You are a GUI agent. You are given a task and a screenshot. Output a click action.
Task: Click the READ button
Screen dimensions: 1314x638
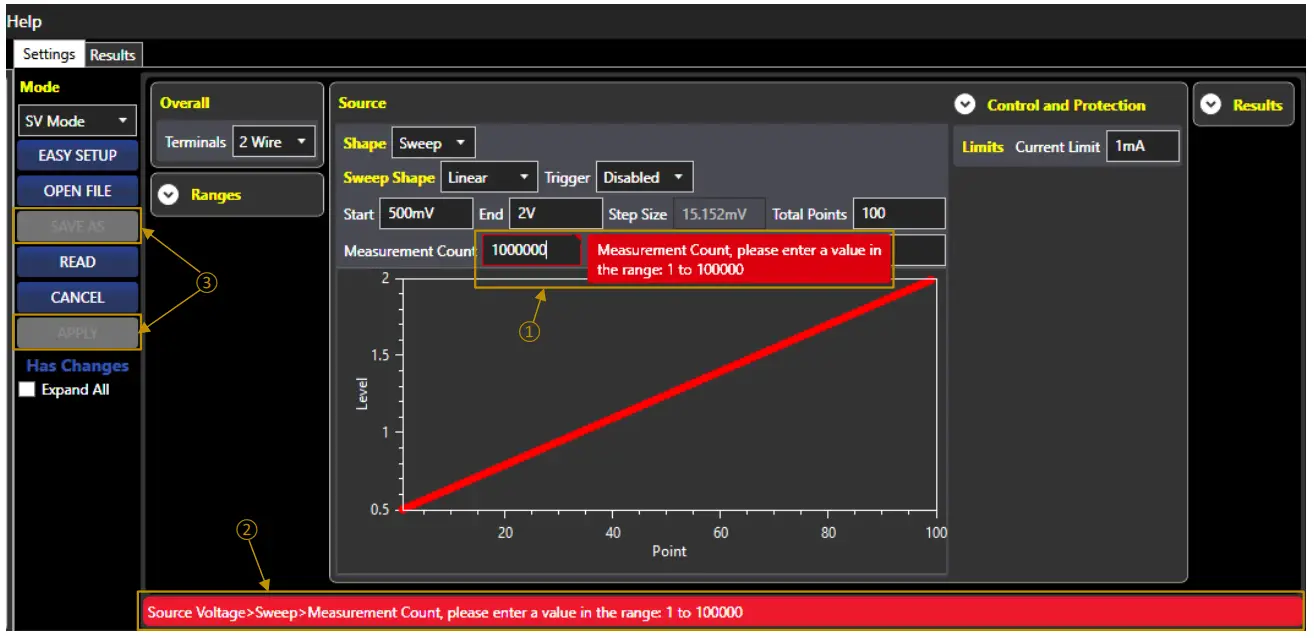click(x=78, y=262)
